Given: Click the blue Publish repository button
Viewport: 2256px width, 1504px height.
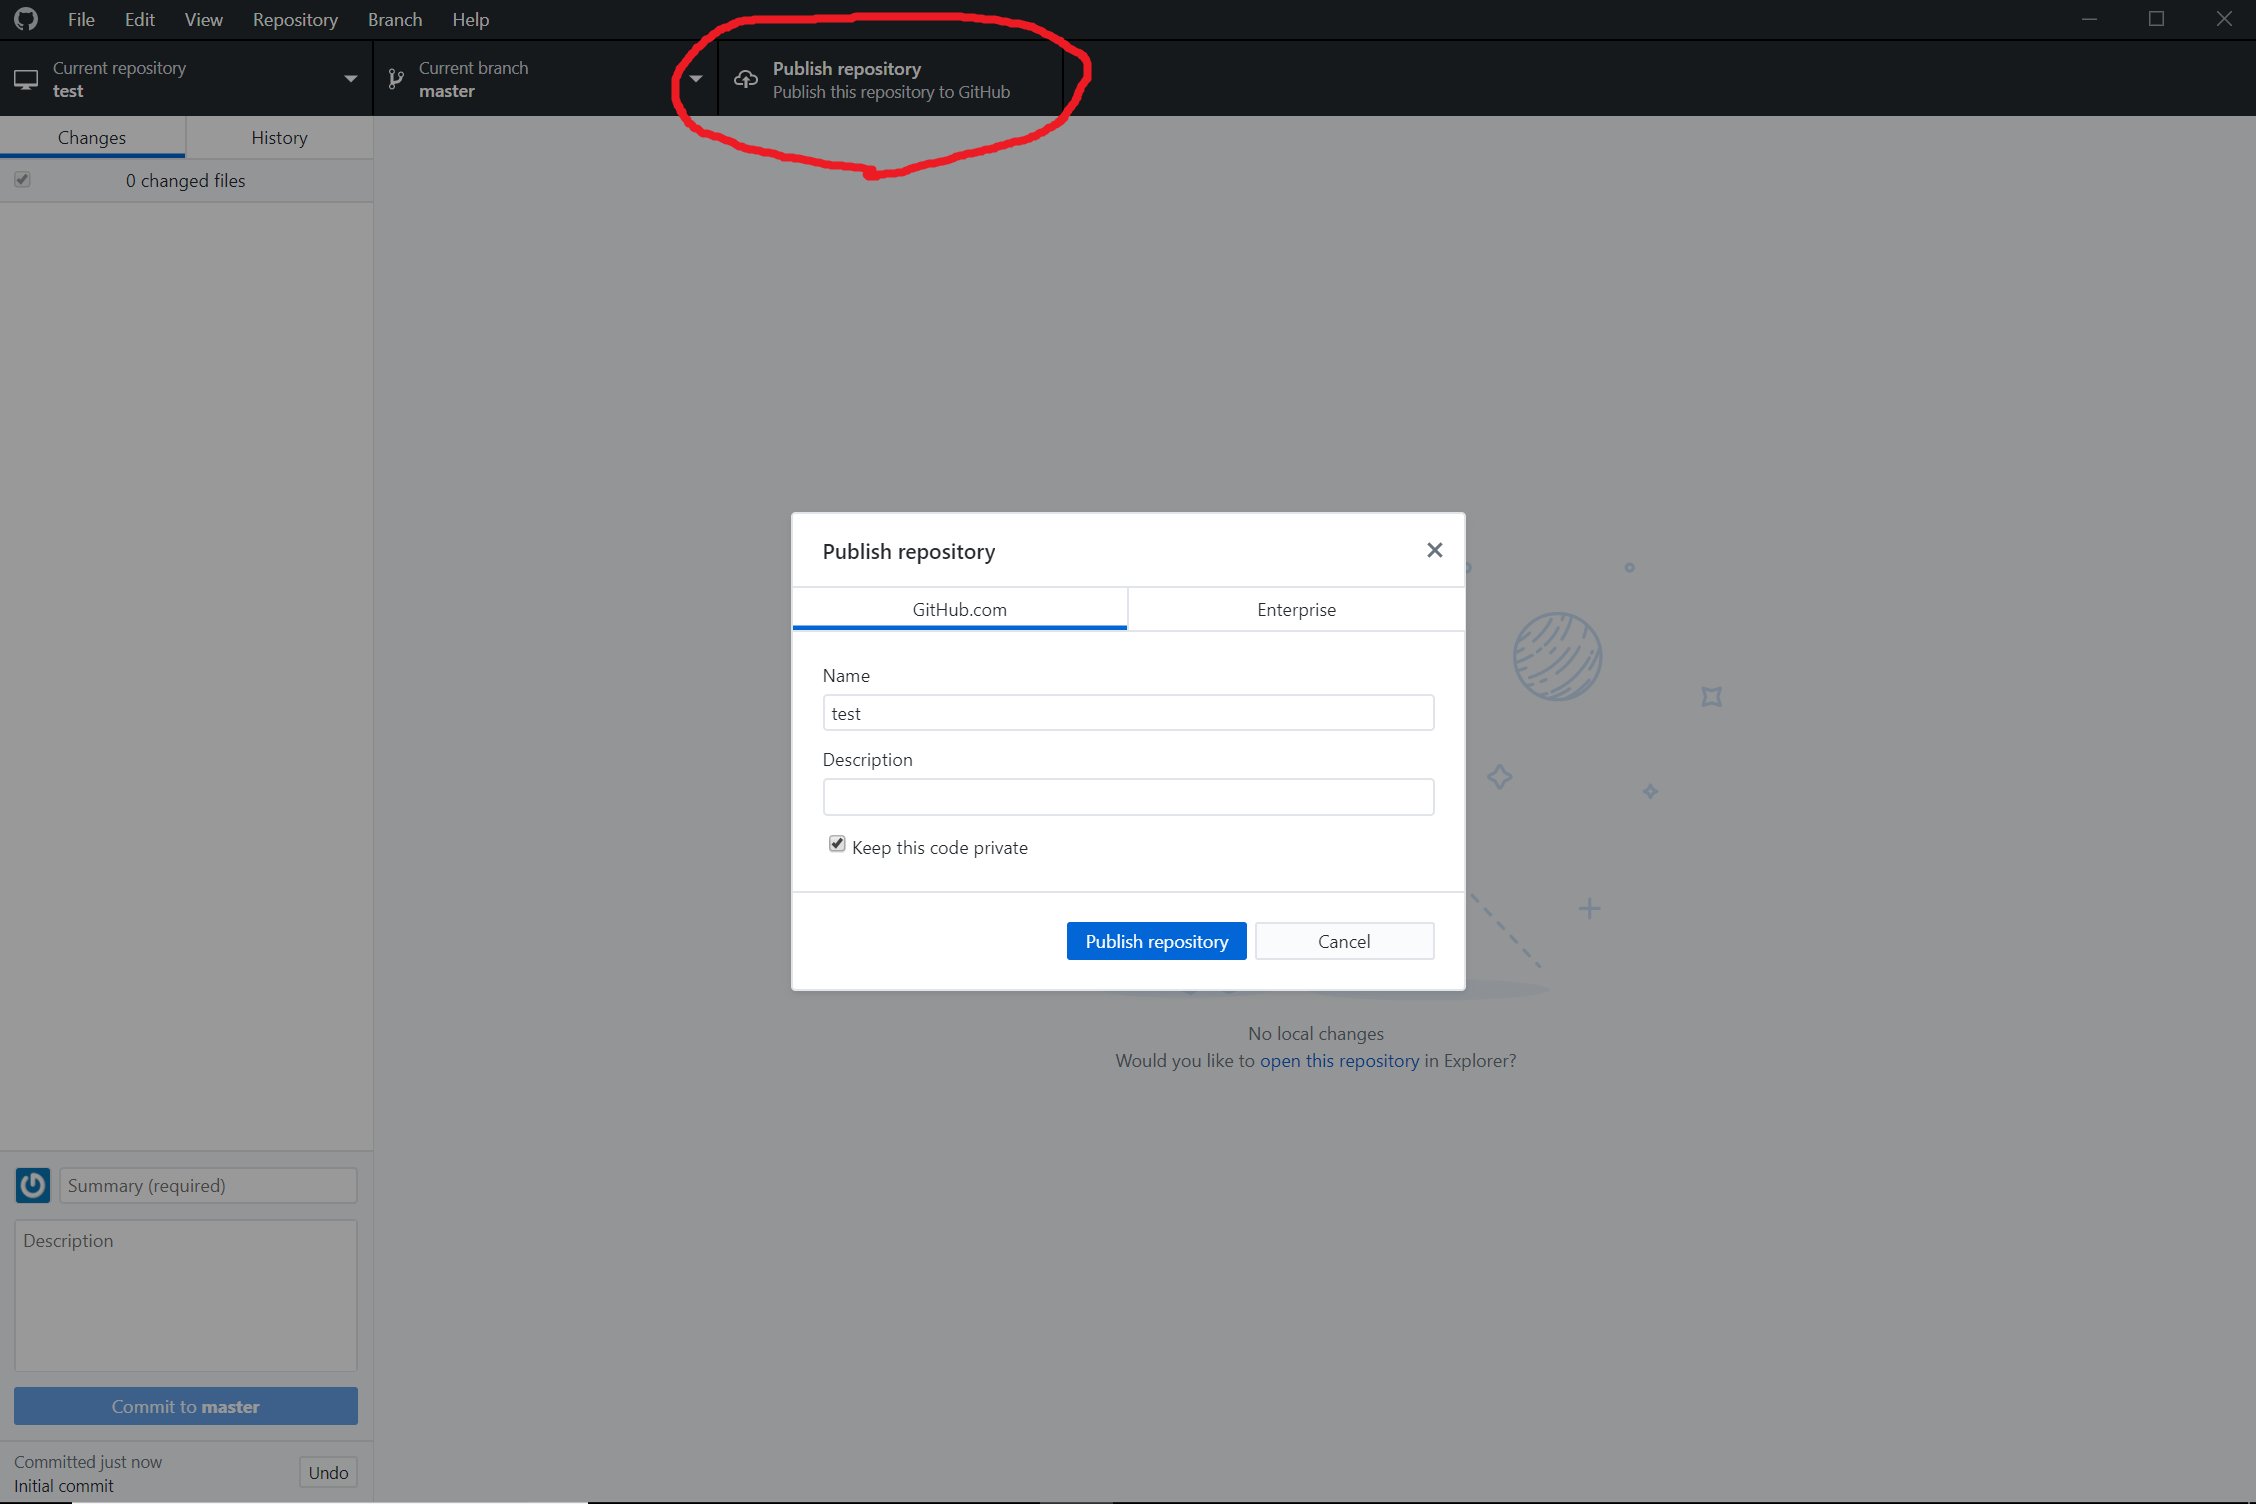Looking at the screenshot, I should pyautogui.click(x=1156, y=941).
